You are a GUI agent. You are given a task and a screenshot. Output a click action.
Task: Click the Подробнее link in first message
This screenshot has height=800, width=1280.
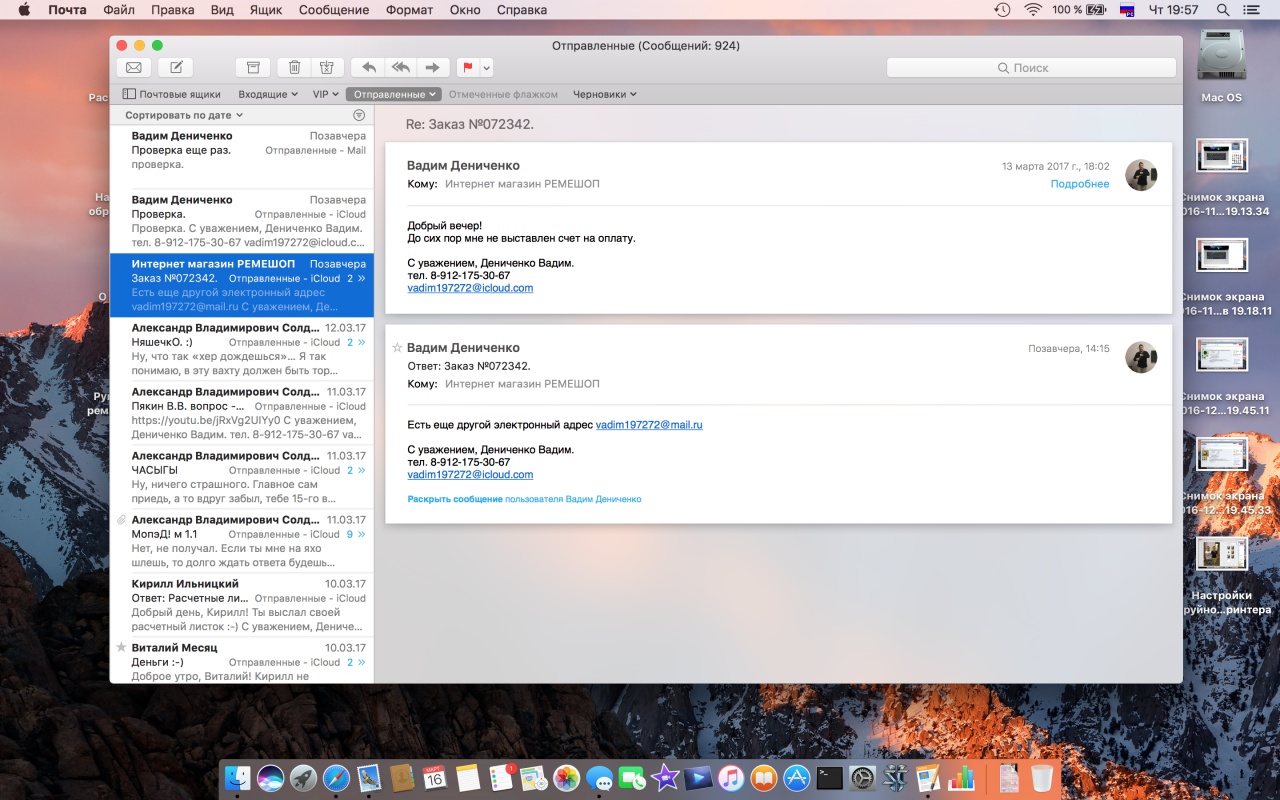[x=1079, y=184]
